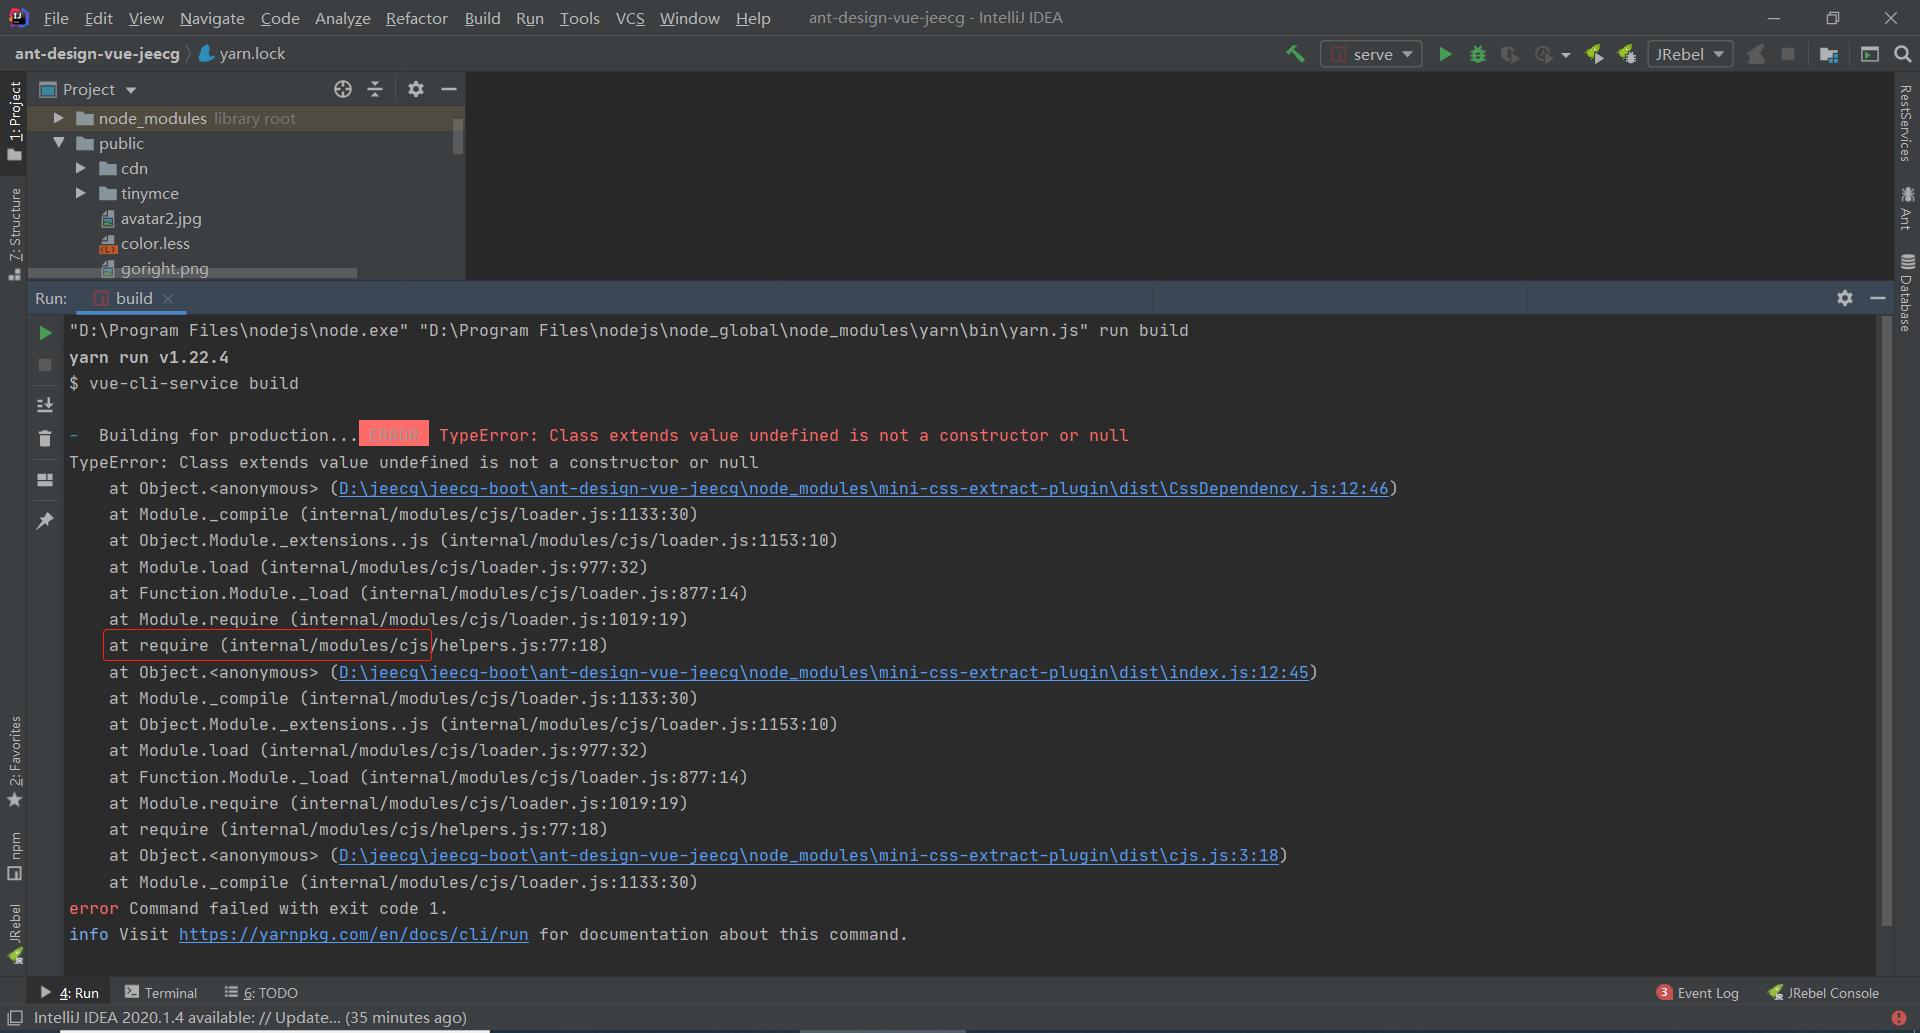Debug with JRebel rocket bug icon

[x=1627, y=54]
